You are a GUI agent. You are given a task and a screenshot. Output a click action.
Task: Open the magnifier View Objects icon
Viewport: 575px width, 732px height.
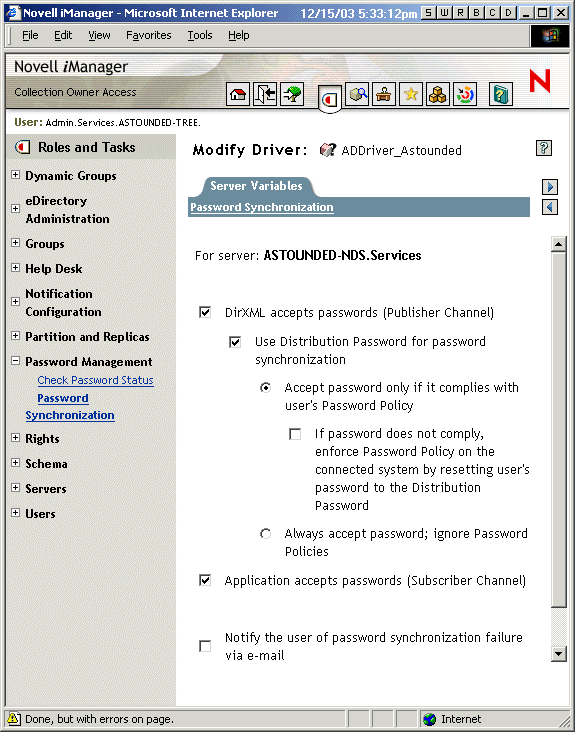[357, 94]
